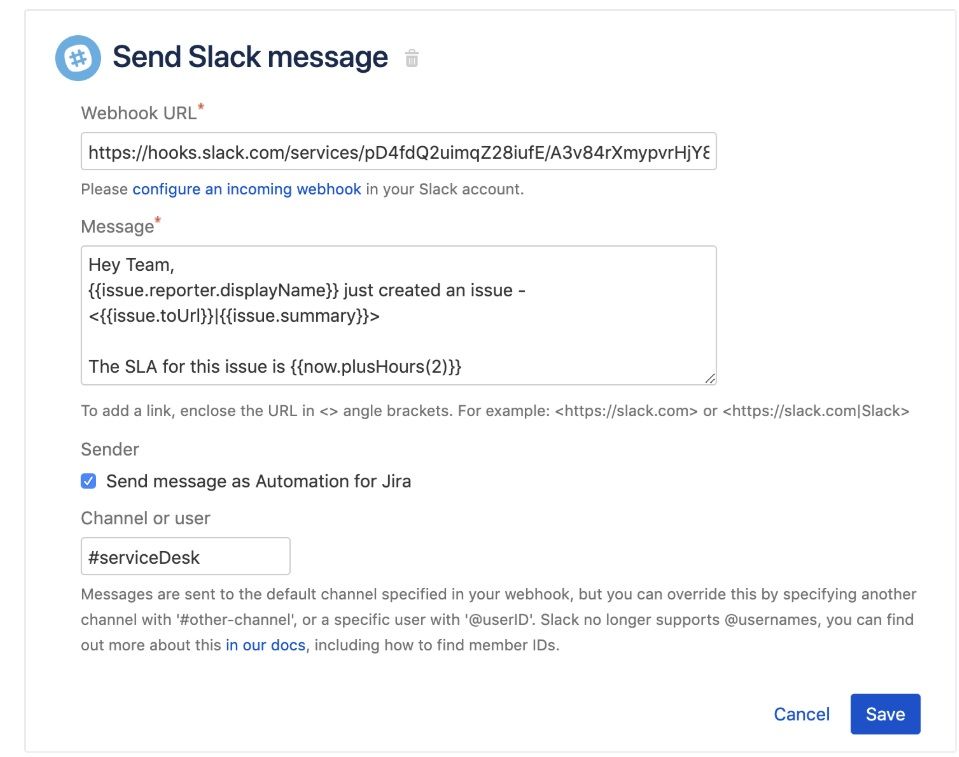This screenshot has width=959, height=757.
Task: Click the 'Webhook URL' label
Action: [139, 113]
